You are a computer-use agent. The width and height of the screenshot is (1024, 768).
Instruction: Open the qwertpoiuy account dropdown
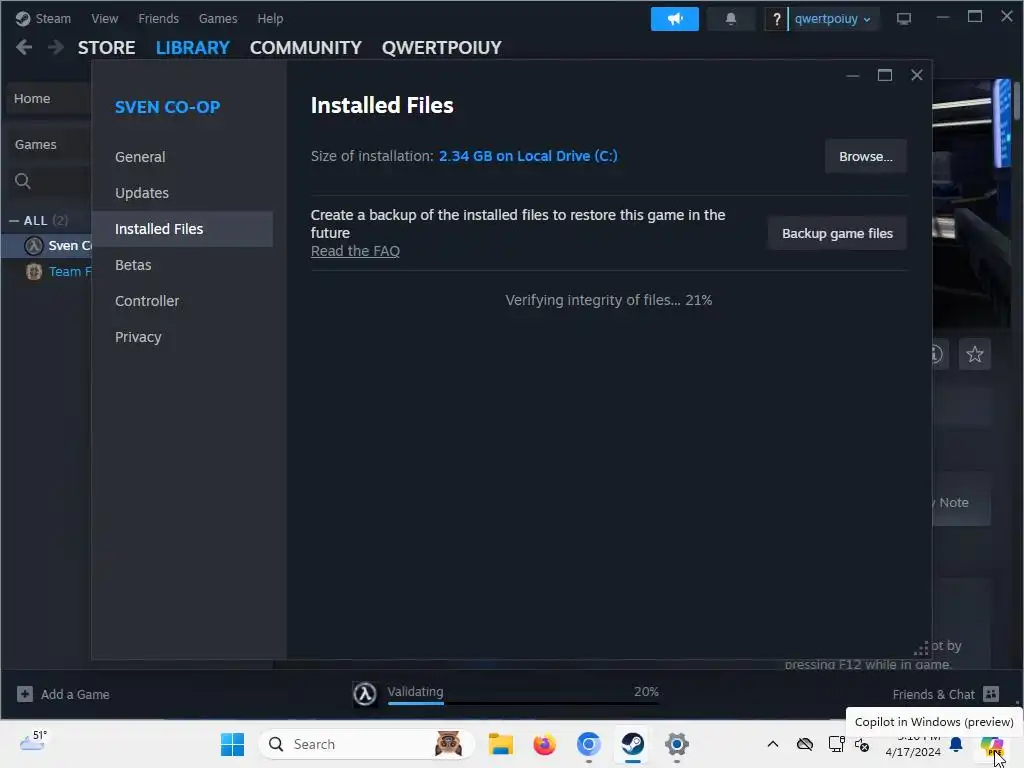(833, 19)
